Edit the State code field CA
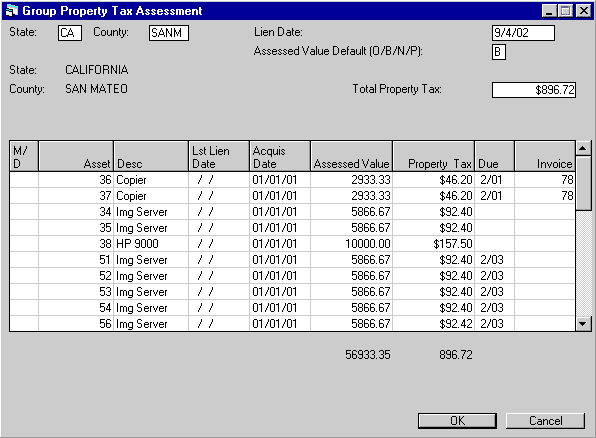Viewport: 596px width, 438px height. coord(70,33)
